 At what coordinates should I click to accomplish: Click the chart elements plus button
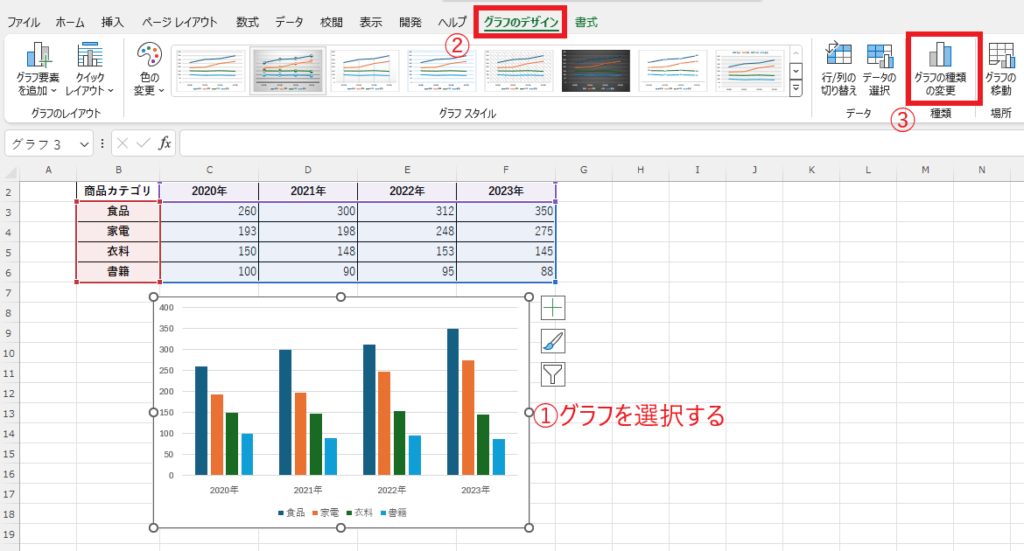[x=553, y=307]
